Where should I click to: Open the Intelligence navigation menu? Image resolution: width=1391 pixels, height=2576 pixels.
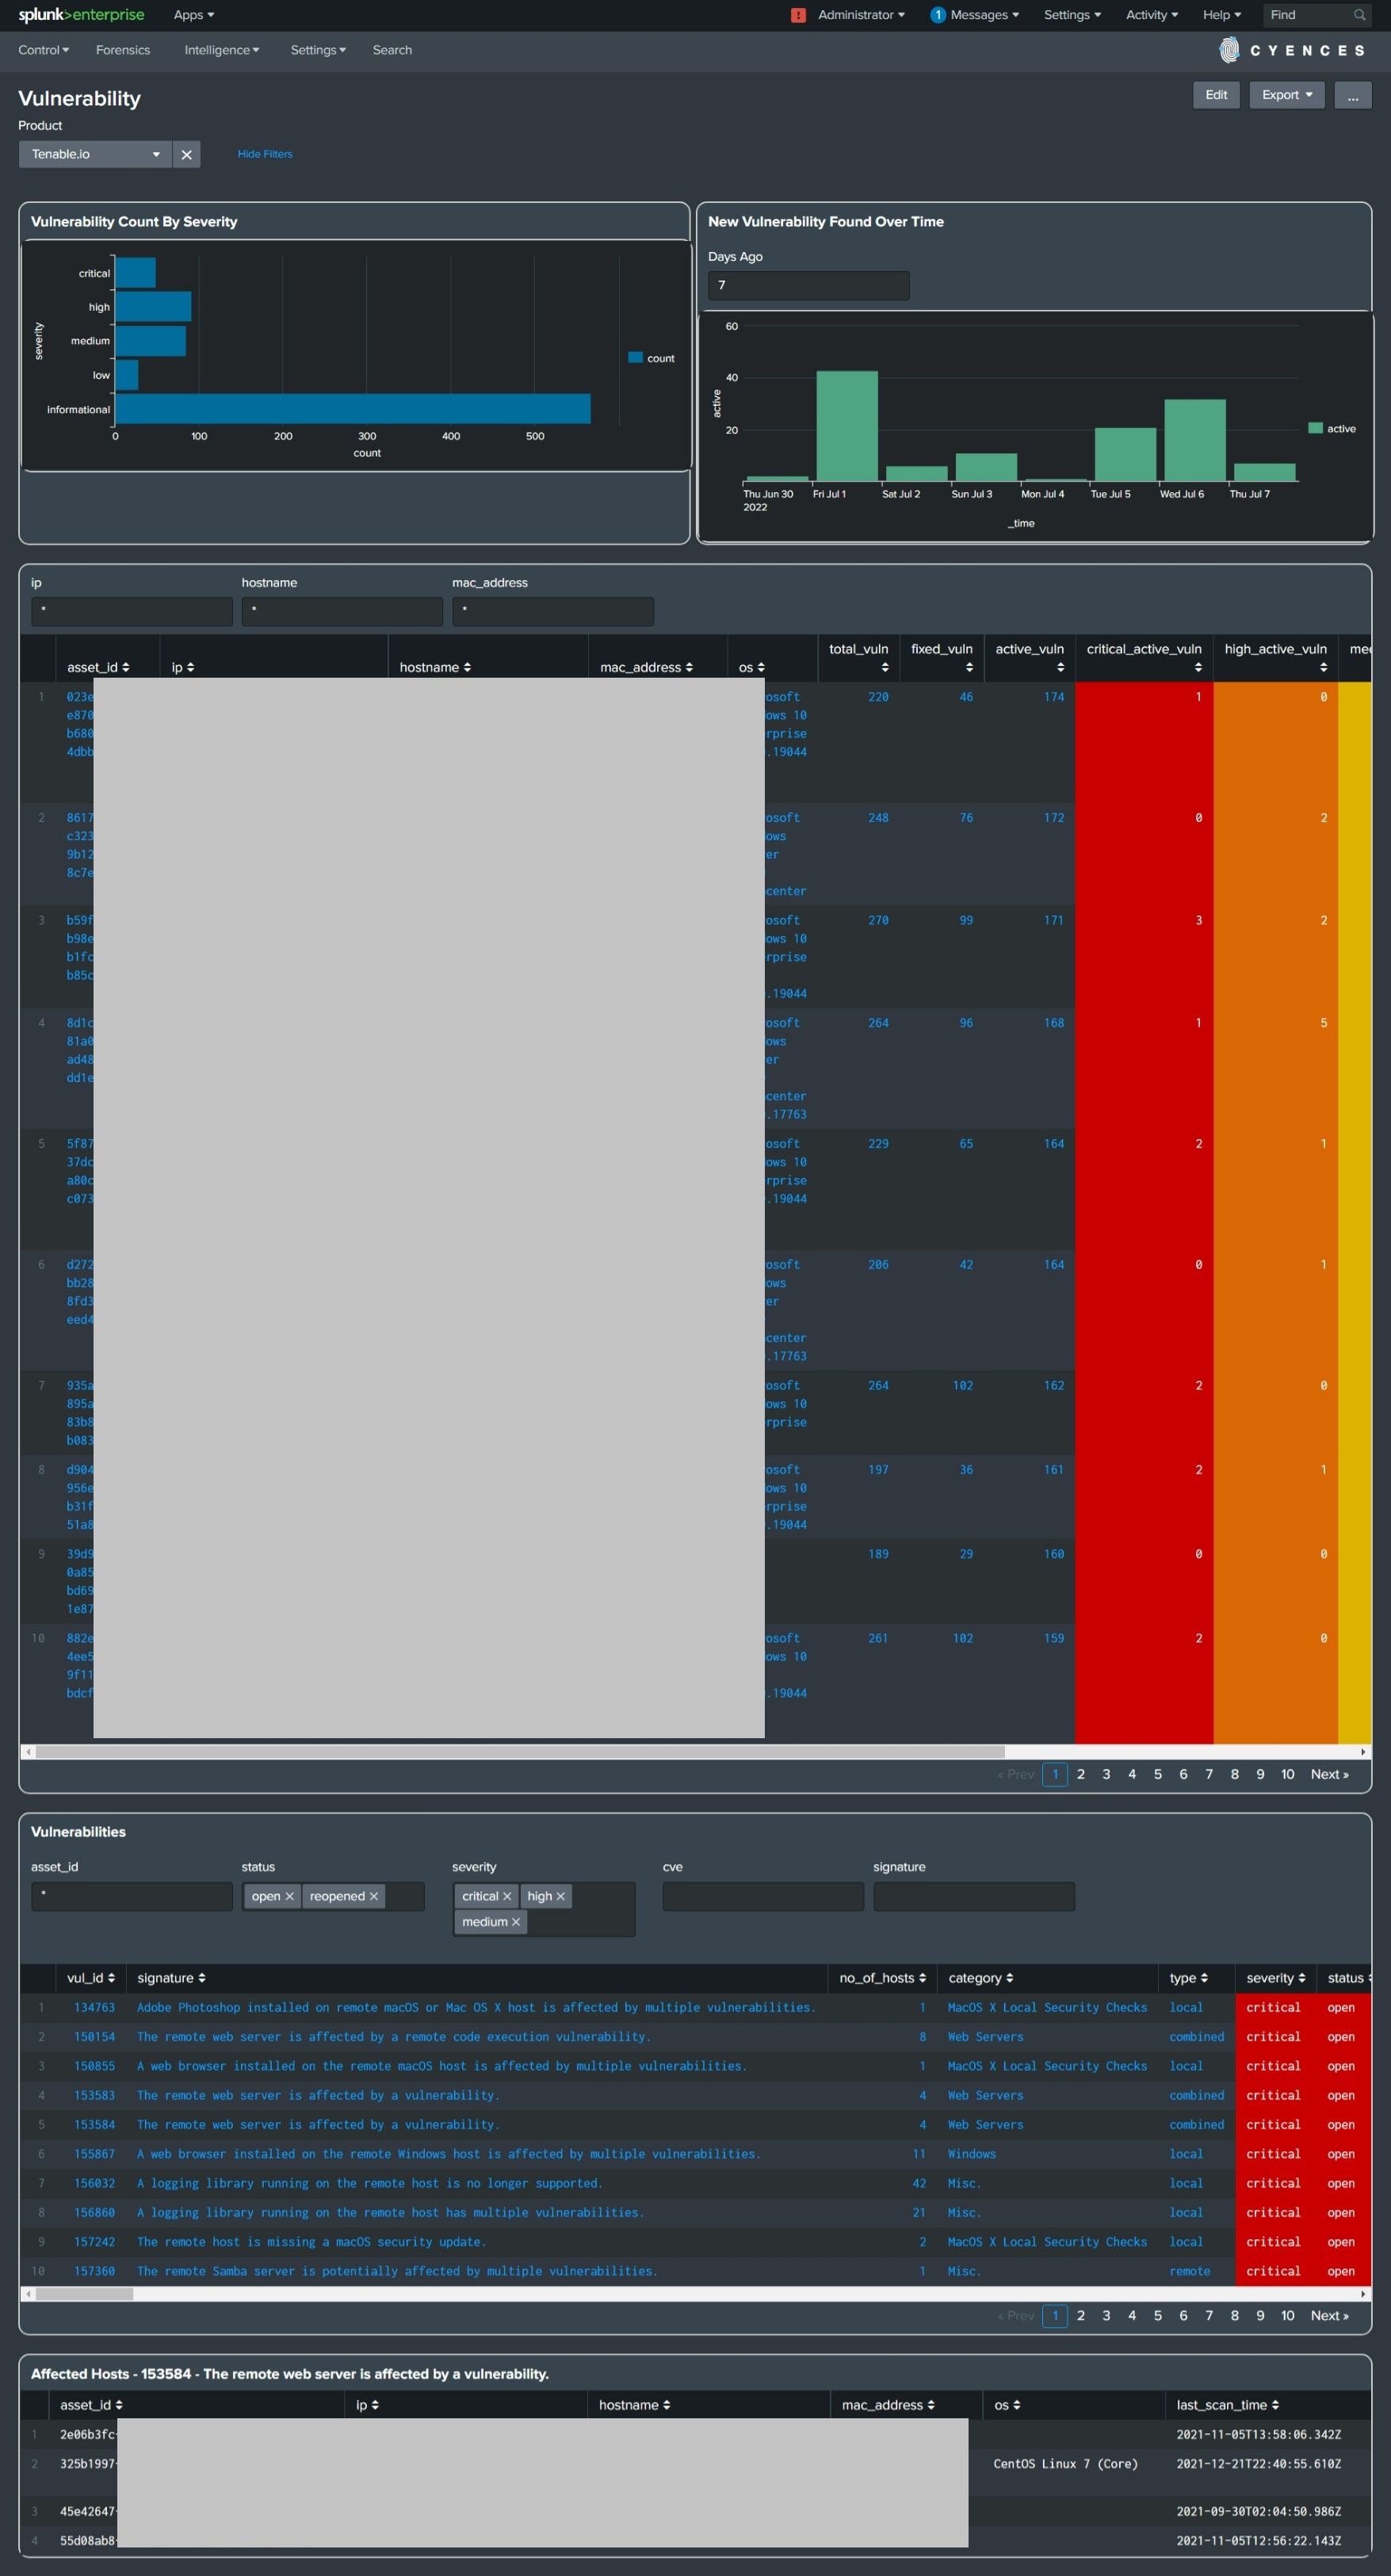222,50
